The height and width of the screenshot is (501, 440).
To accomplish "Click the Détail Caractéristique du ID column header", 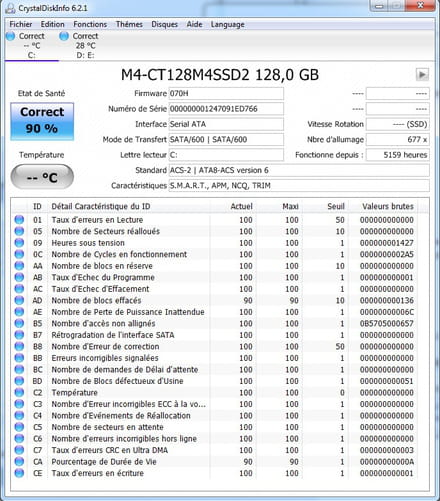I will point(129,206).
